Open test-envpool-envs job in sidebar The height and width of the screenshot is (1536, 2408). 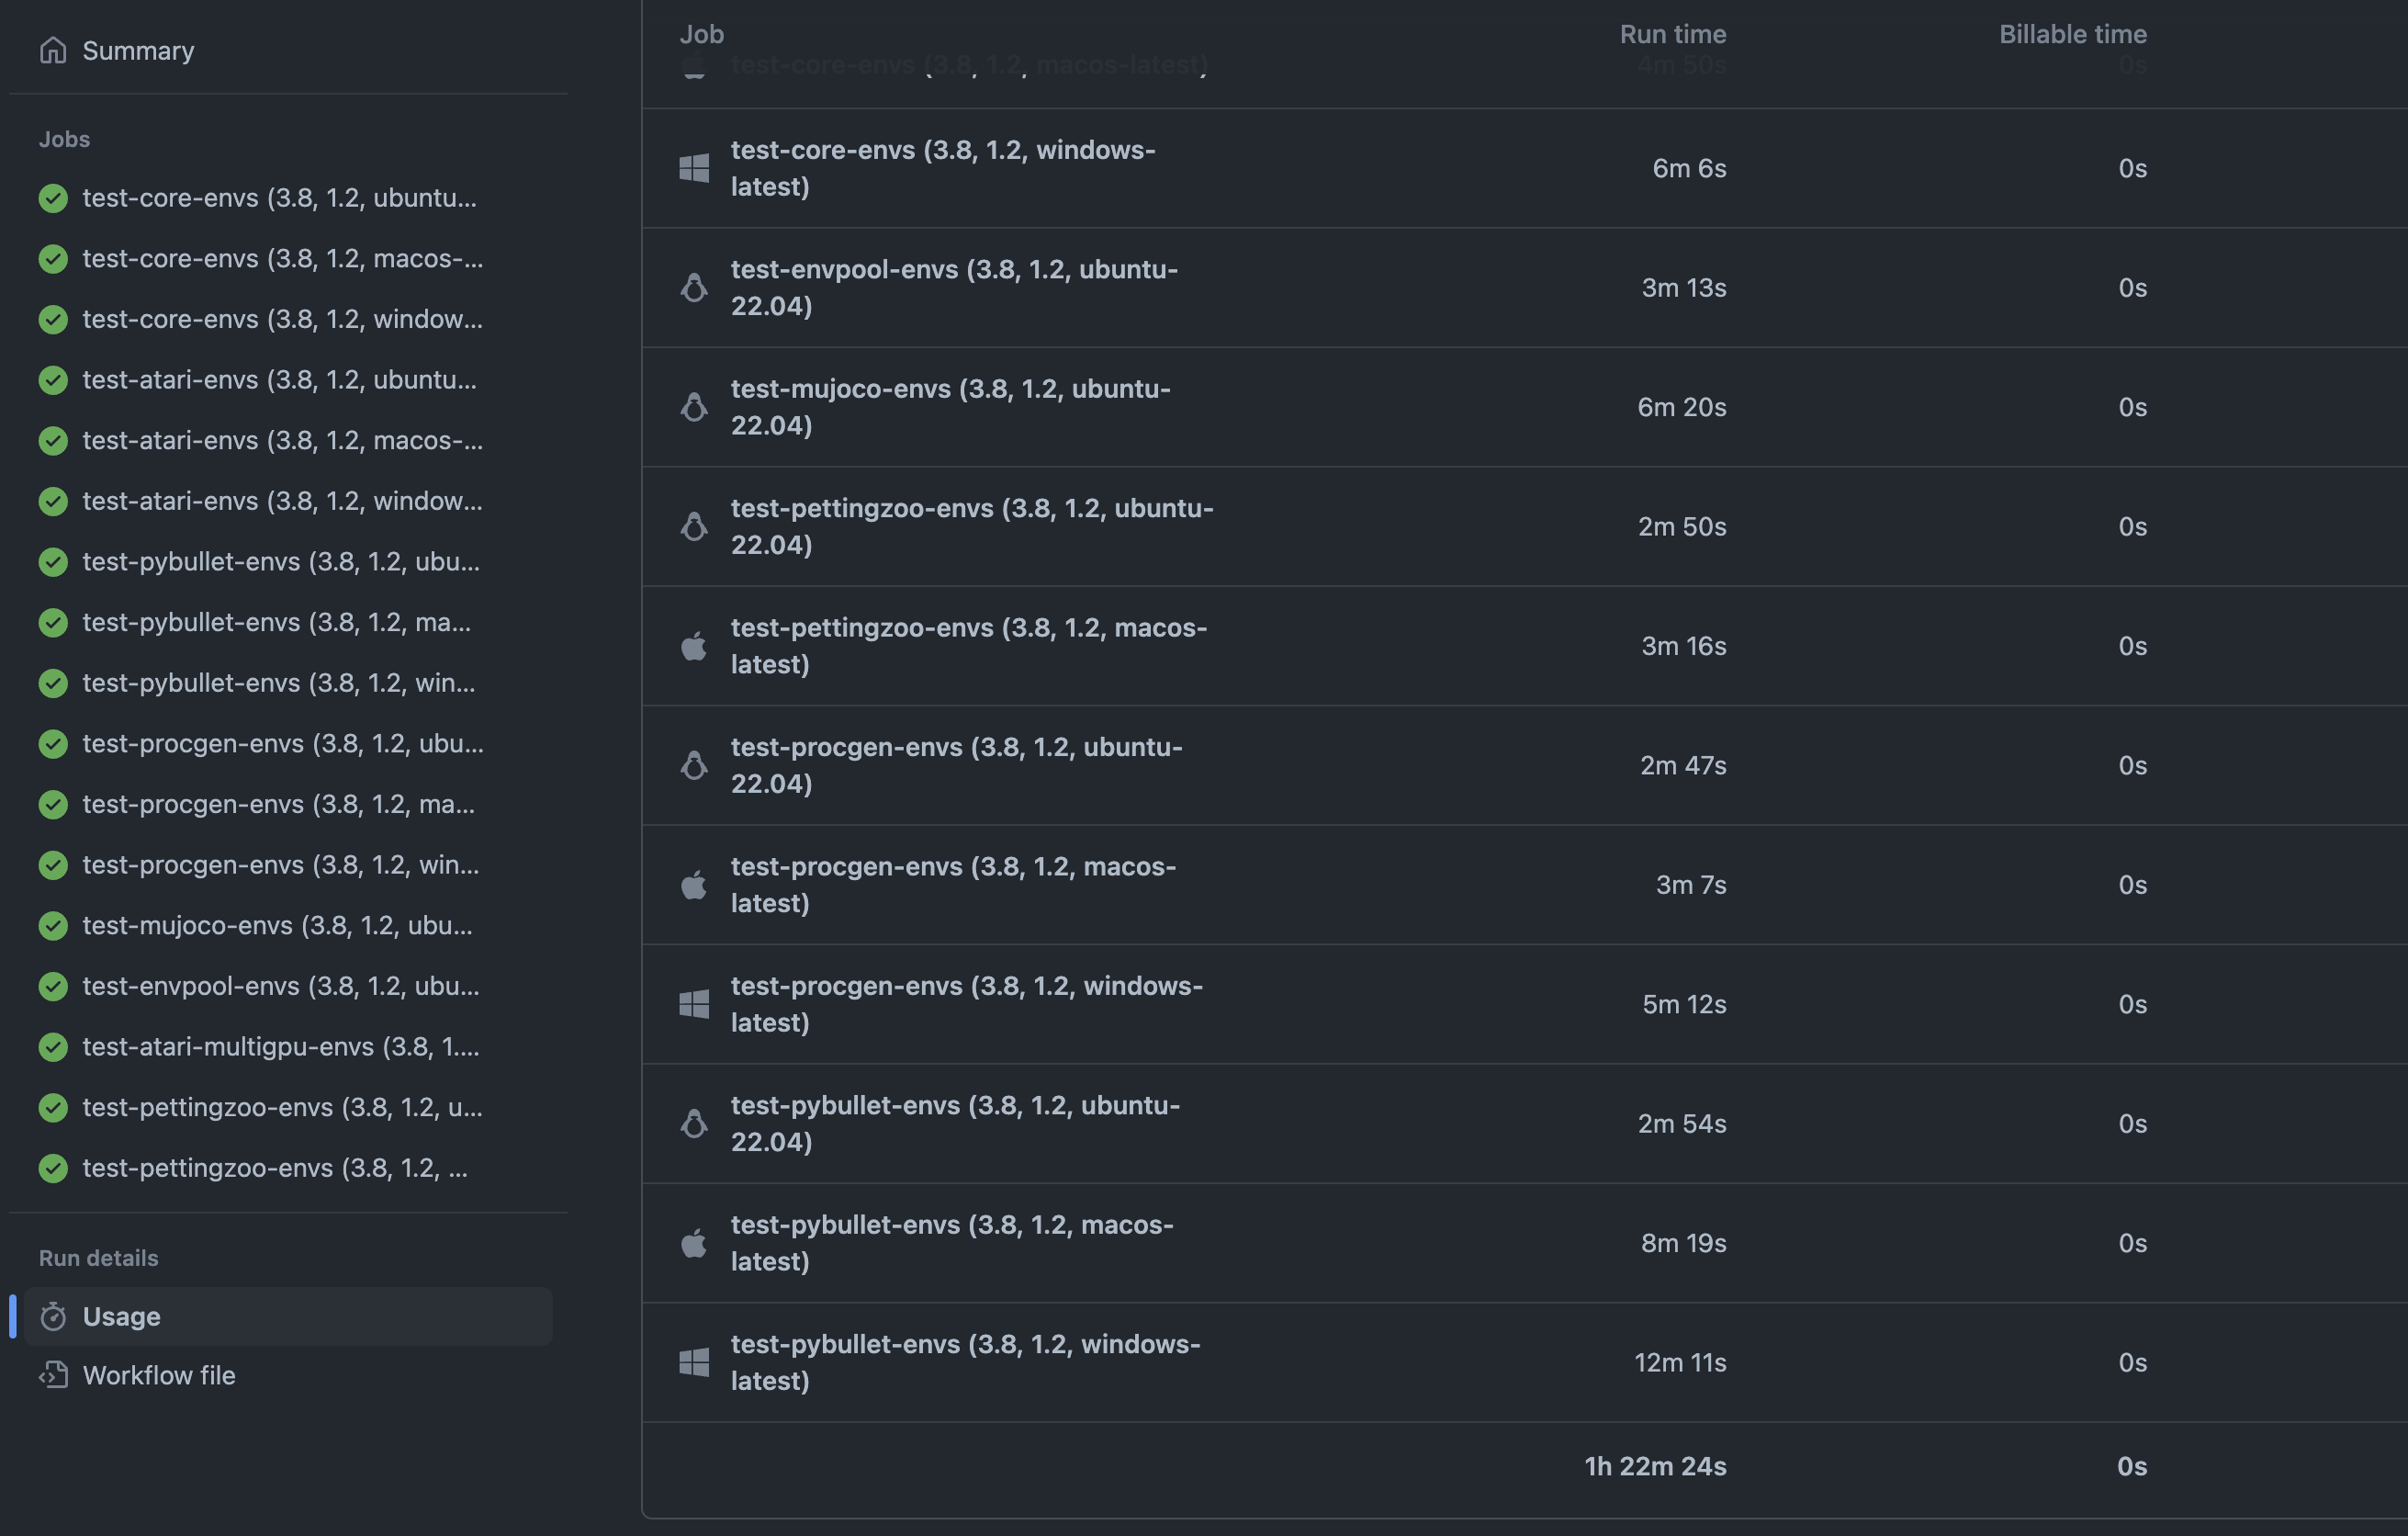point(280,986)
